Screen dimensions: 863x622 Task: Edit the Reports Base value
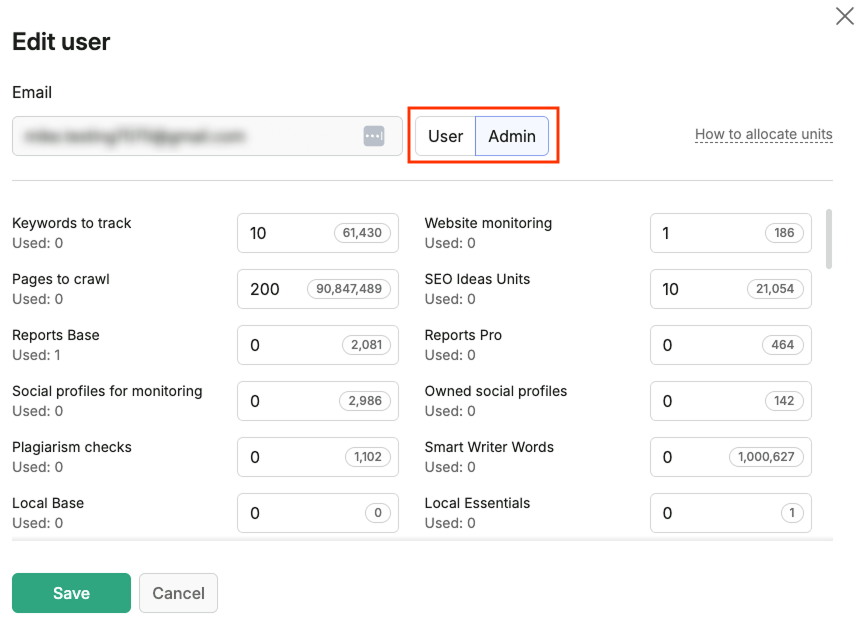[318, 345]
